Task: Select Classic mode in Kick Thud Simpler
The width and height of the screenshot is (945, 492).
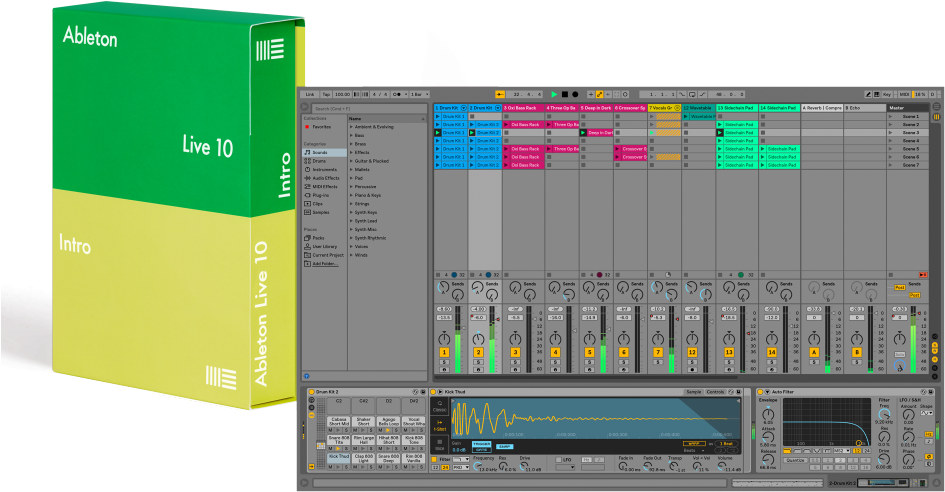Action: (x=440, y=405)
